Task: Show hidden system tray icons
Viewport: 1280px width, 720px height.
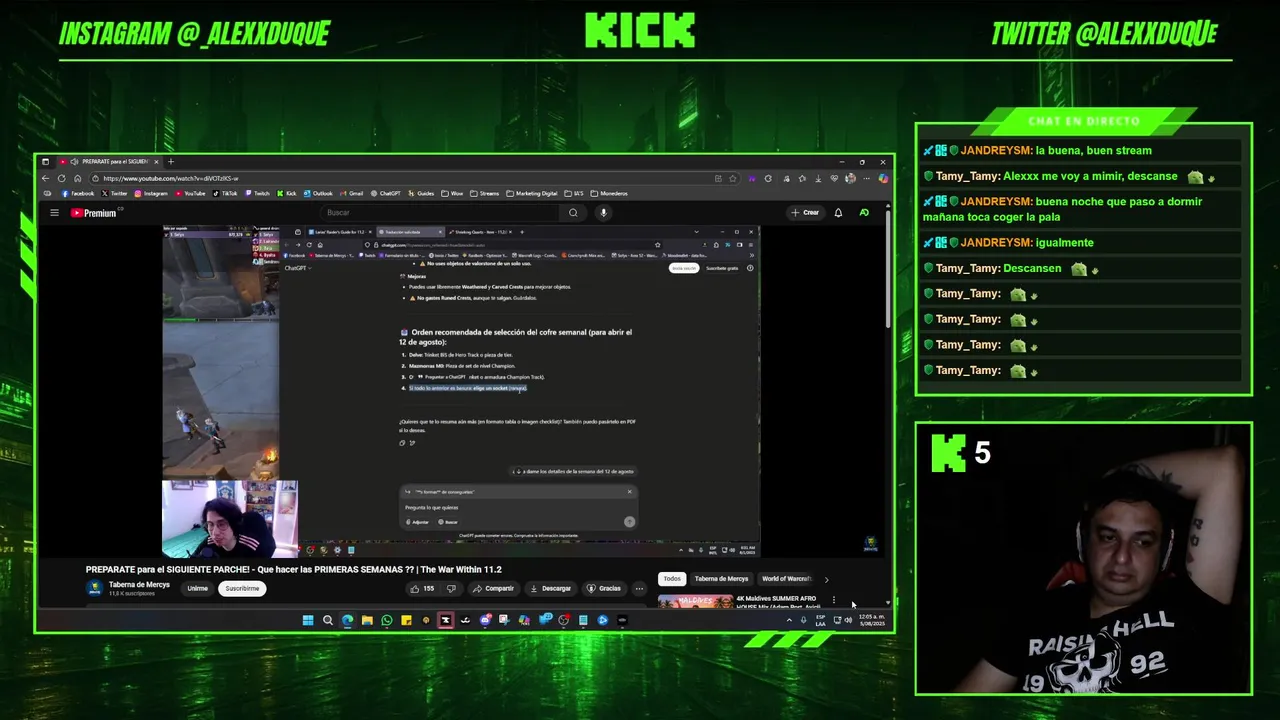Action: (x=789, y=620)
